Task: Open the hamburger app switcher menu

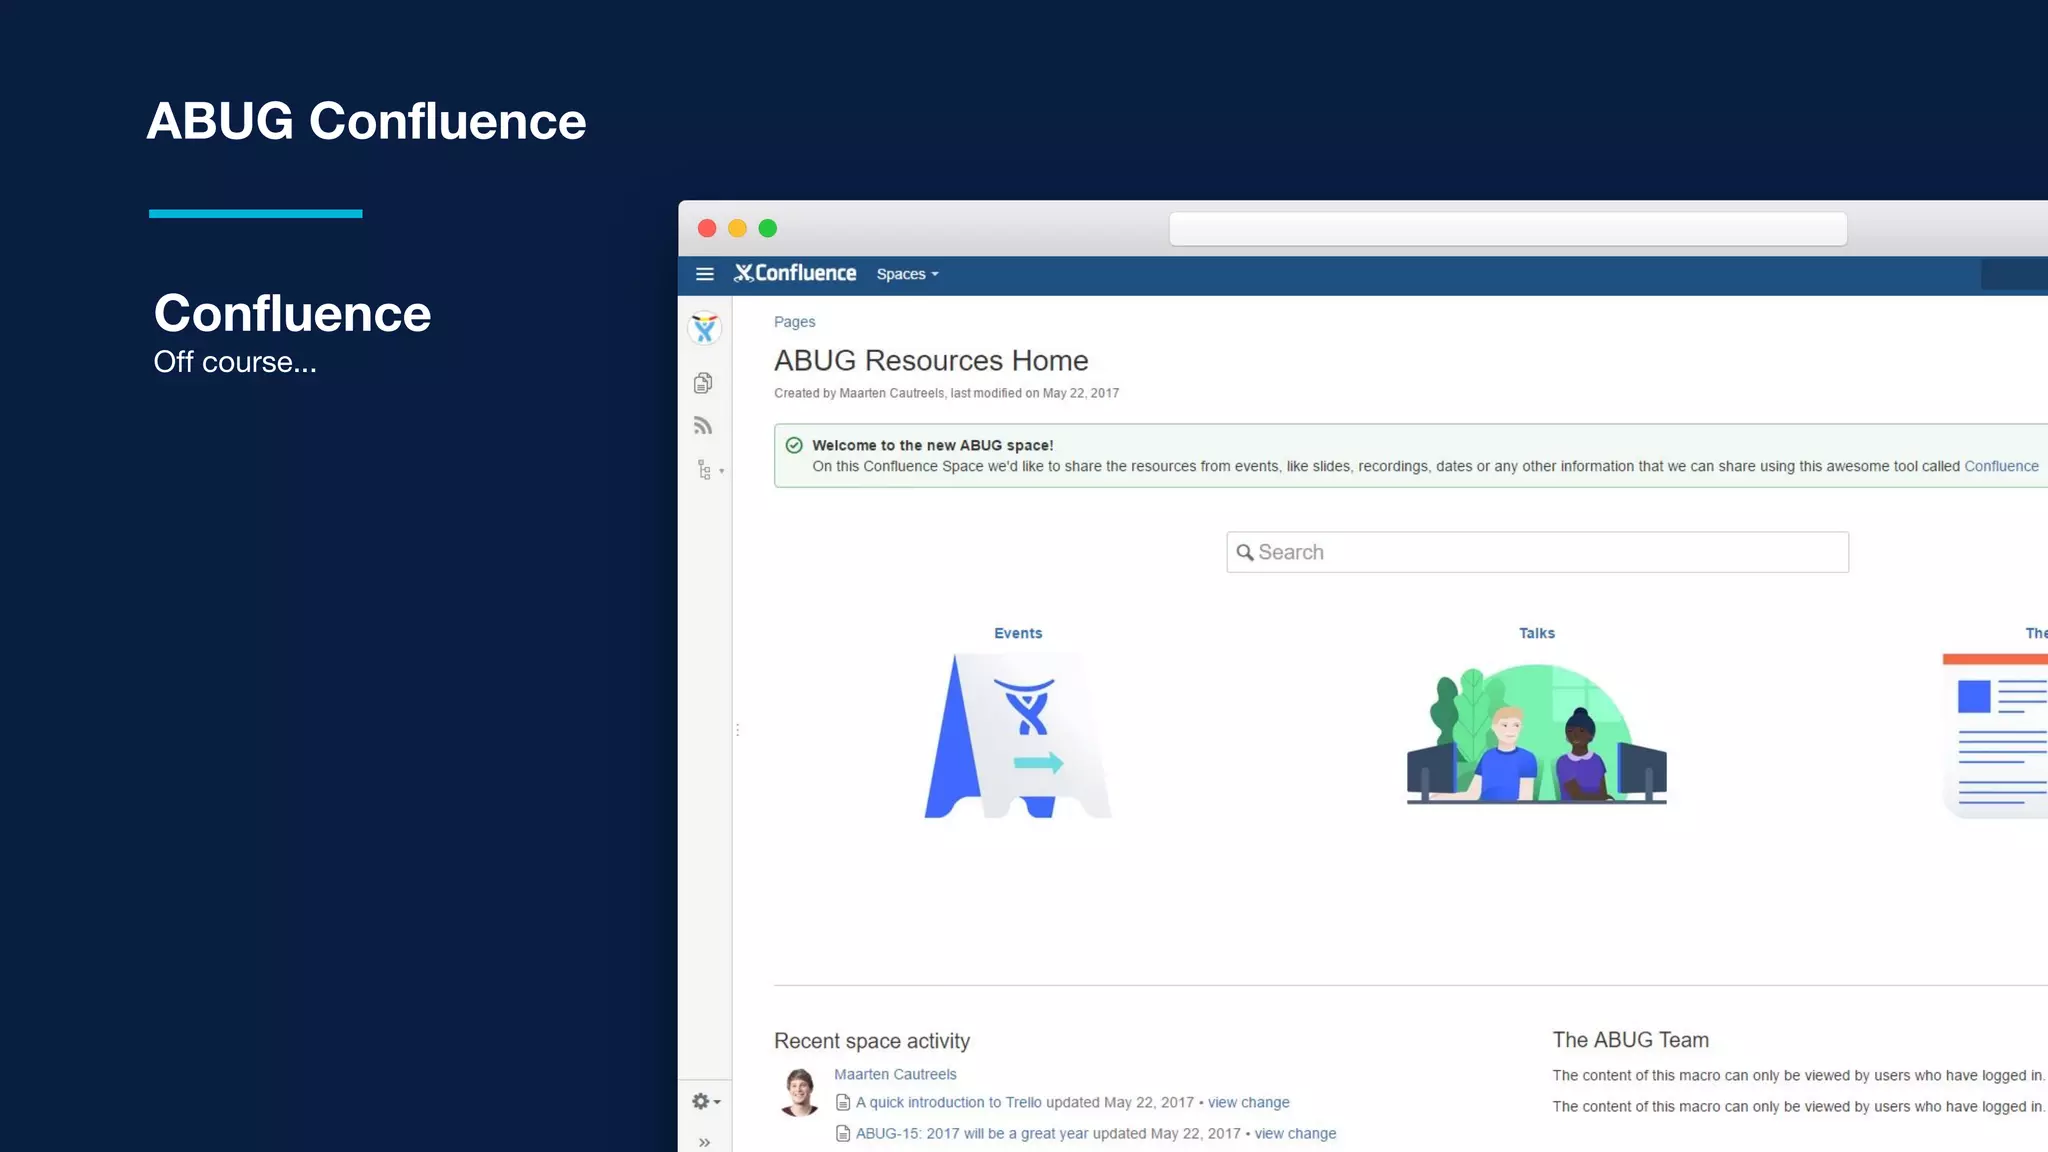Action: click(704, 274)
